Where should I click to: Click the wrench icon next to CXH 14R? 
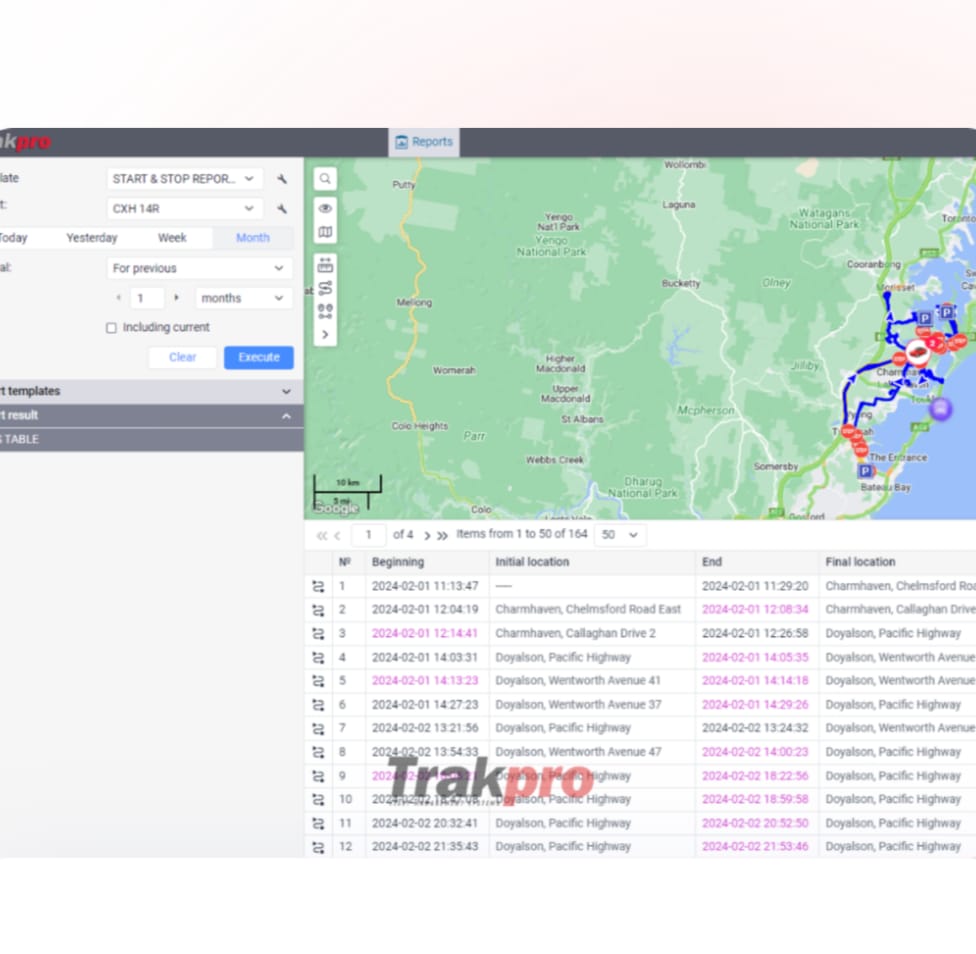tap(281, 208)
